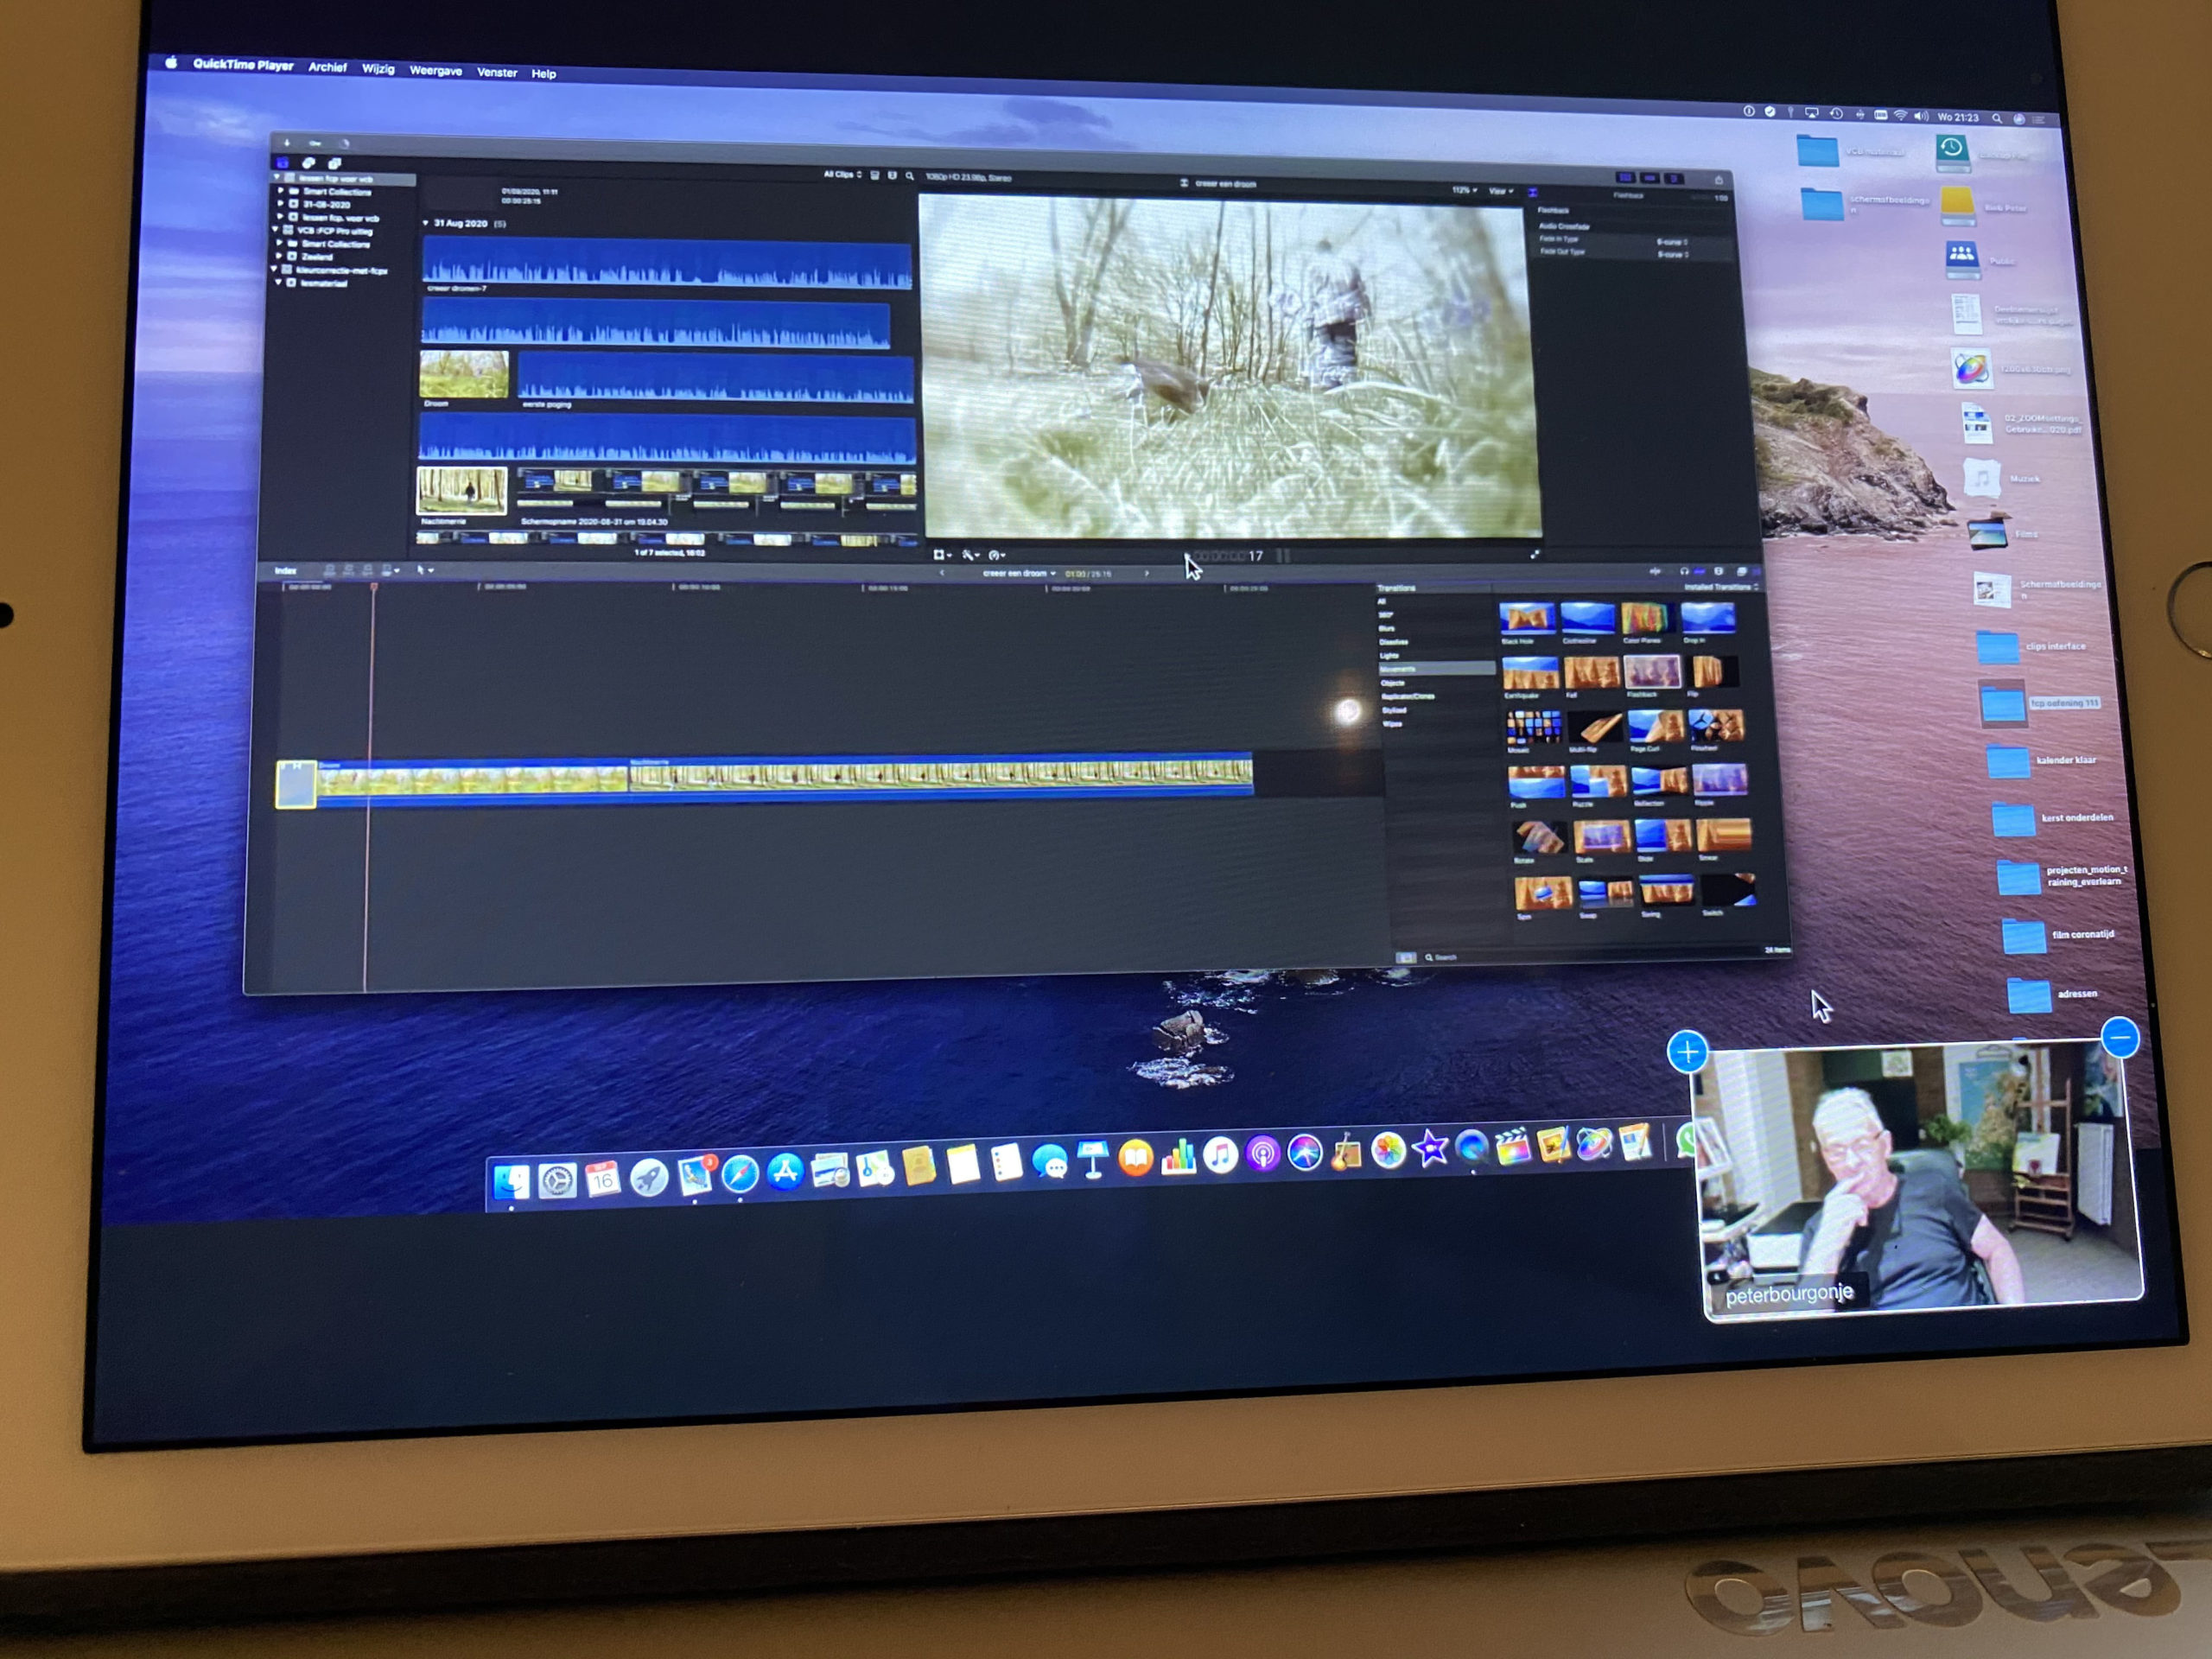Toggle clip appearance filmstrip icon in browser
The width and height of the screenshot is (2212, 1659).
(874, 175)
